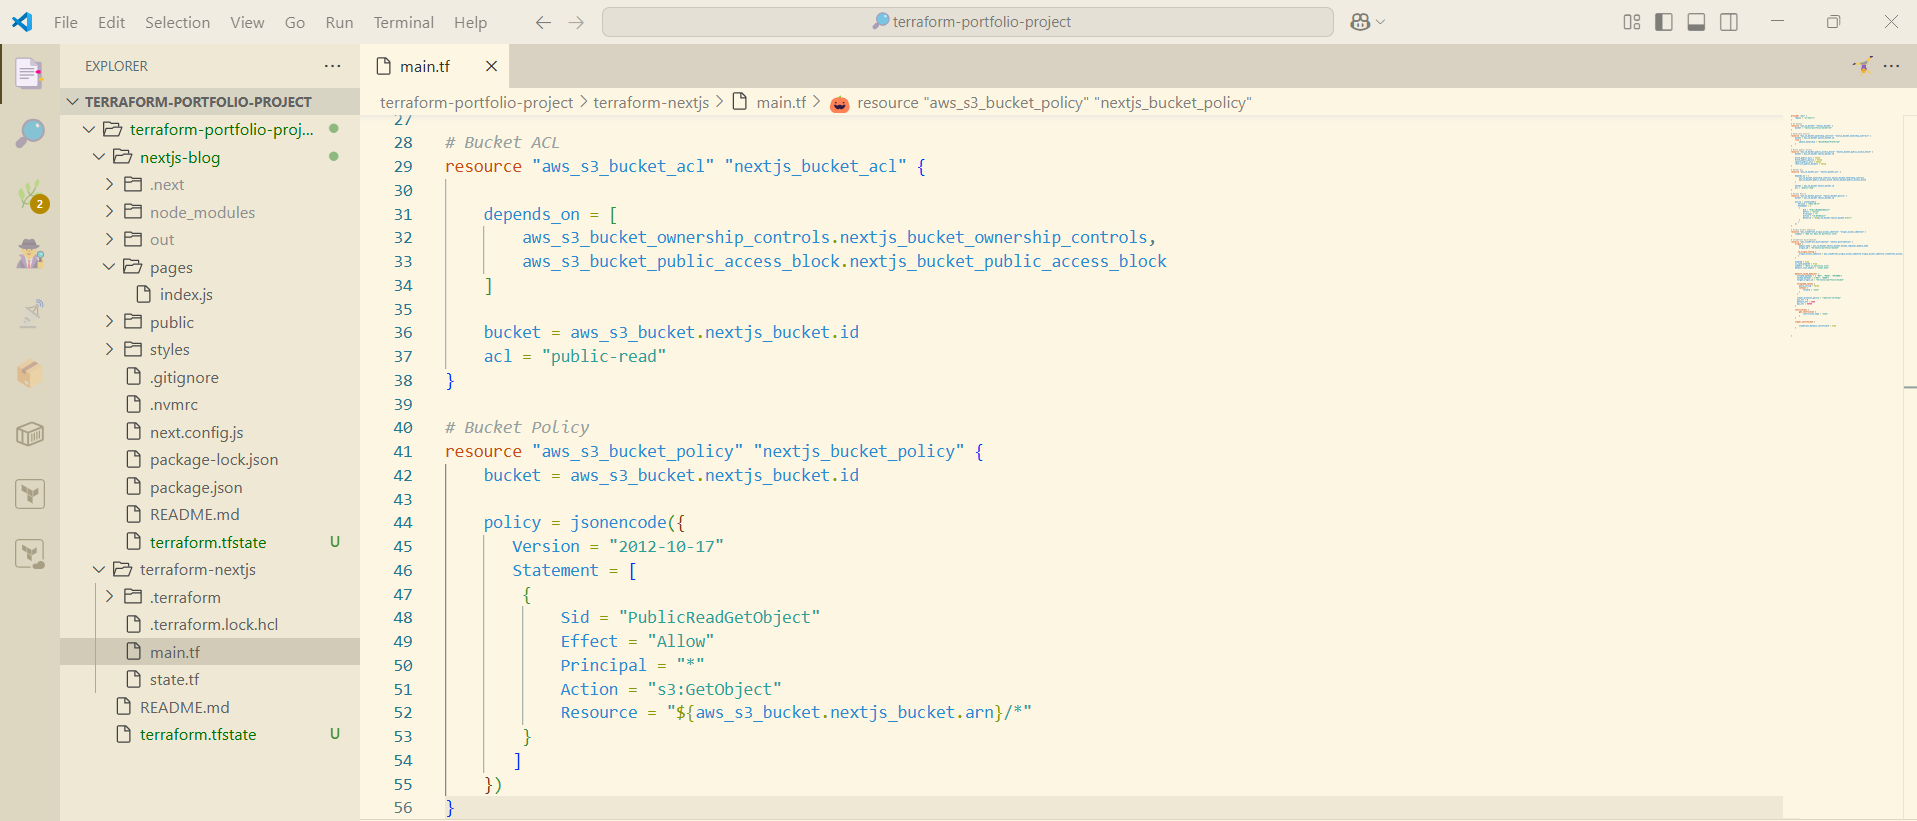Open the View menu
The width and height of the screenshot is (1917, 821).
pyautogui.click(x=247, y=22)
